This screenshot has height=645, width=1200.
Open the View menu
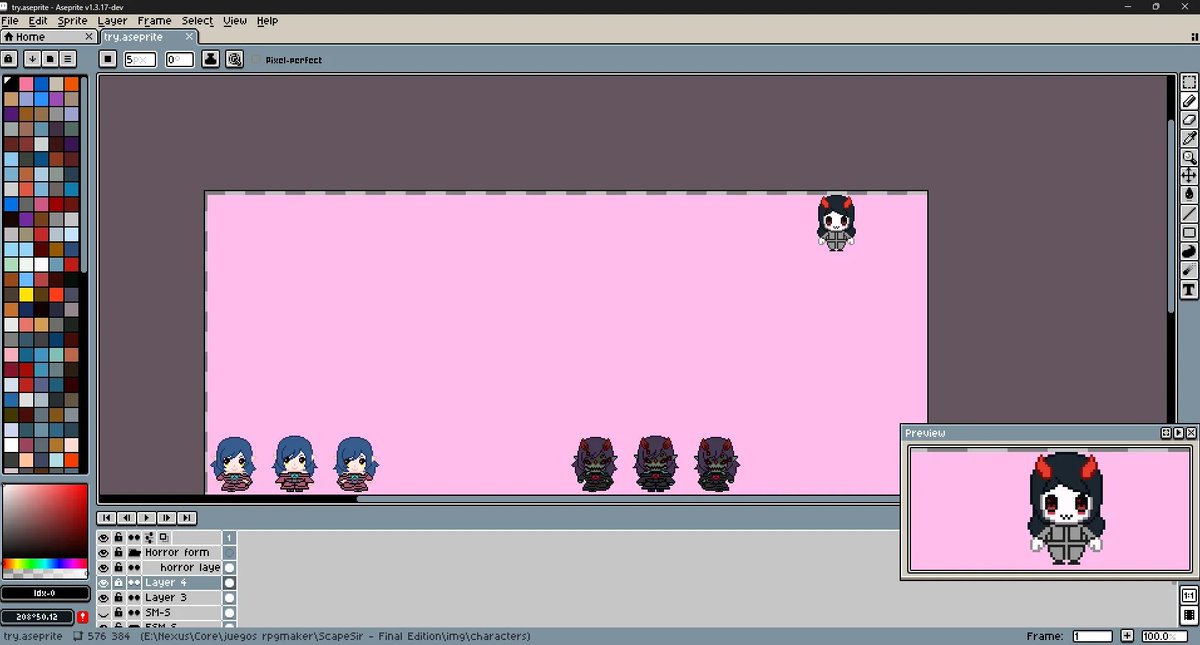tap(235, 20)
